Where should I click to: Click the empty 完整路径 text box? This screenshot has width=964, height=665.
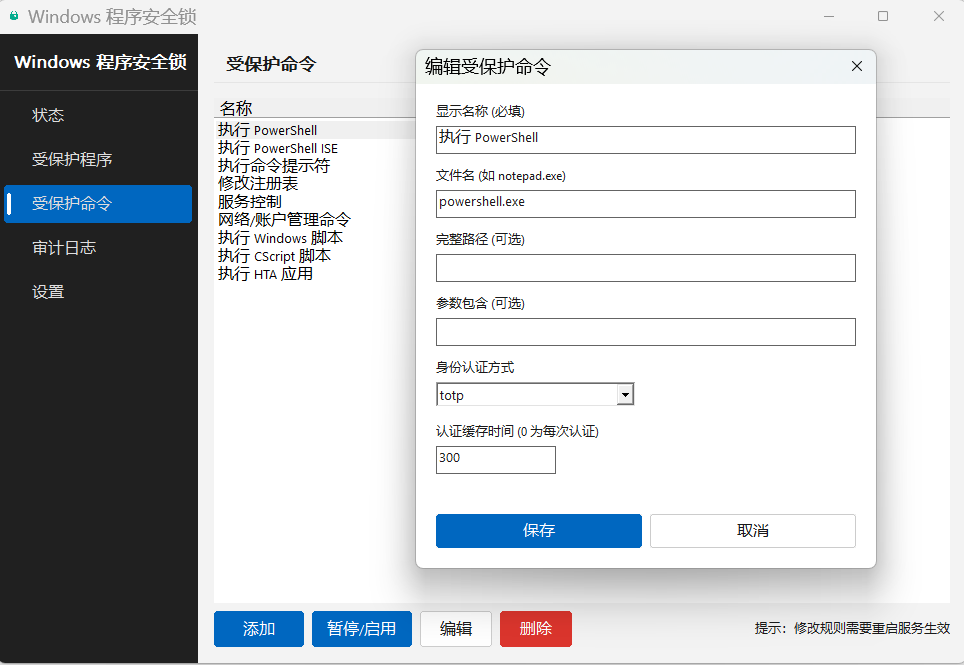pos(645,268)
